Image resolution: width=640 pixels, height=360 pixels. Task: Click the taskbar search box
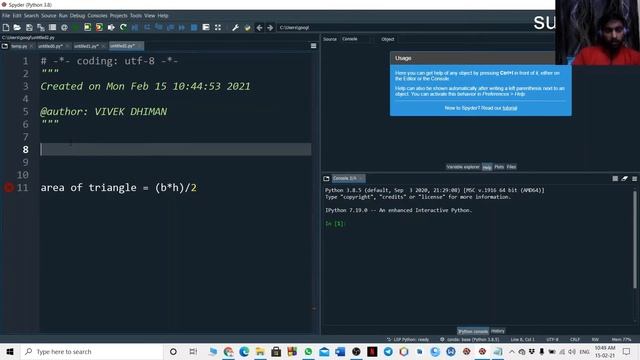point(92,351)
